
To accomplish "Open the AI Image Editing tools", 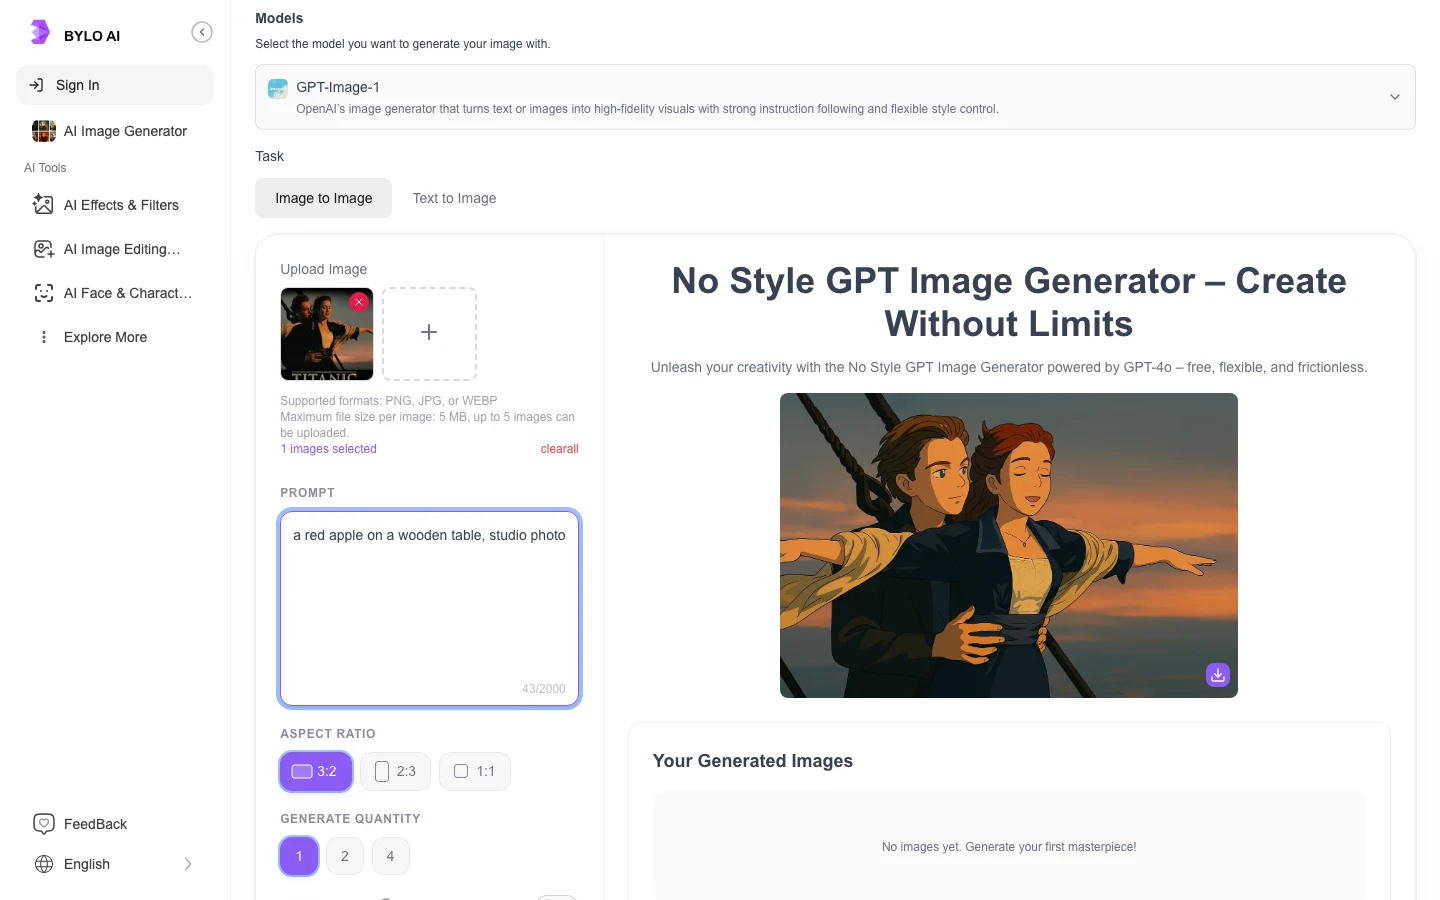I will (x=115, y=249).
